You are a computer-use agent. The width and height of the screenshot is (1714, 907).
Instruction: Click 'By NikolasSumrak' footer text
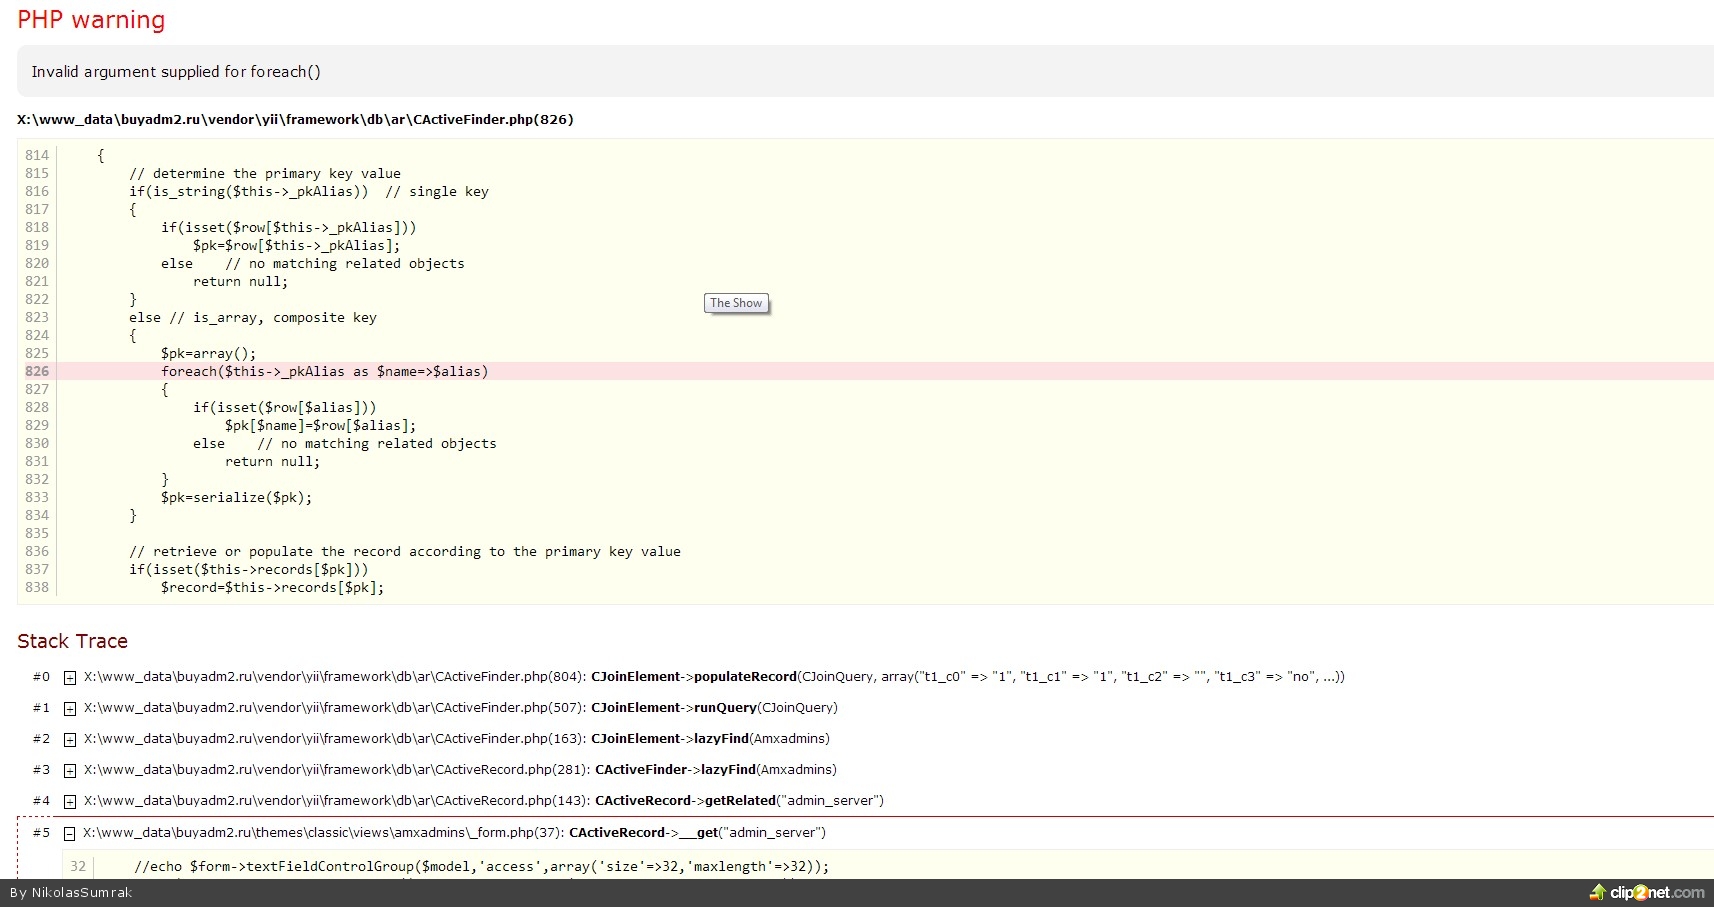pos(71,892)
